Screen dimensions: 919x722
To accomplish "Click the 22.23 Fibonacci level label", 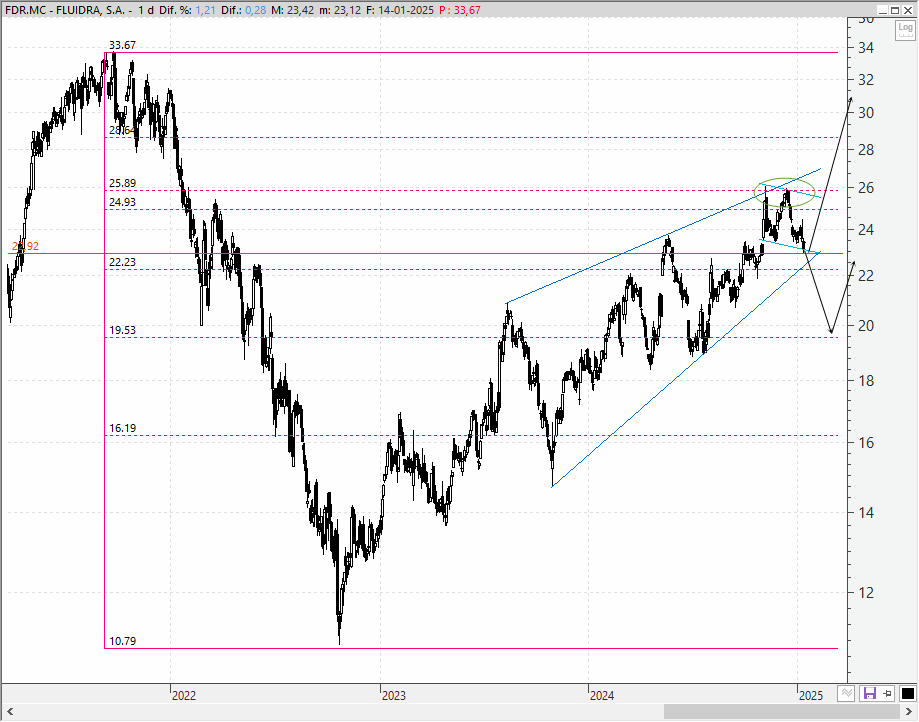I will point(122,262).
